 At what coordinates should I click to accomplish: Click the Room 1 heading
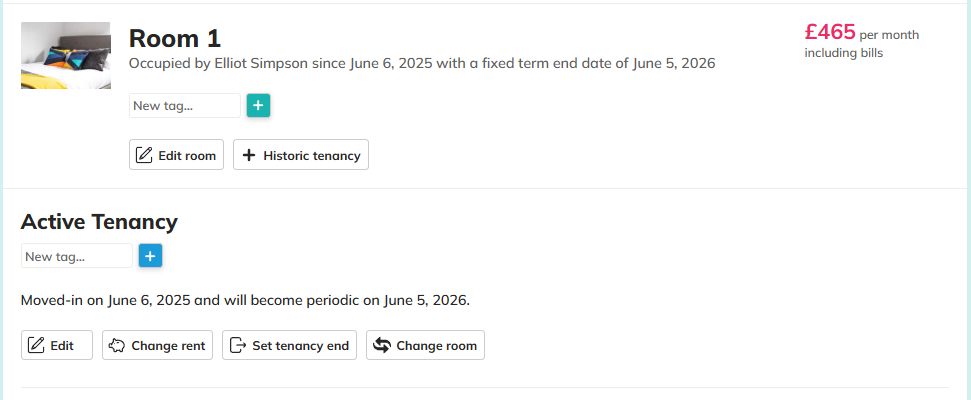coord(175,38)
